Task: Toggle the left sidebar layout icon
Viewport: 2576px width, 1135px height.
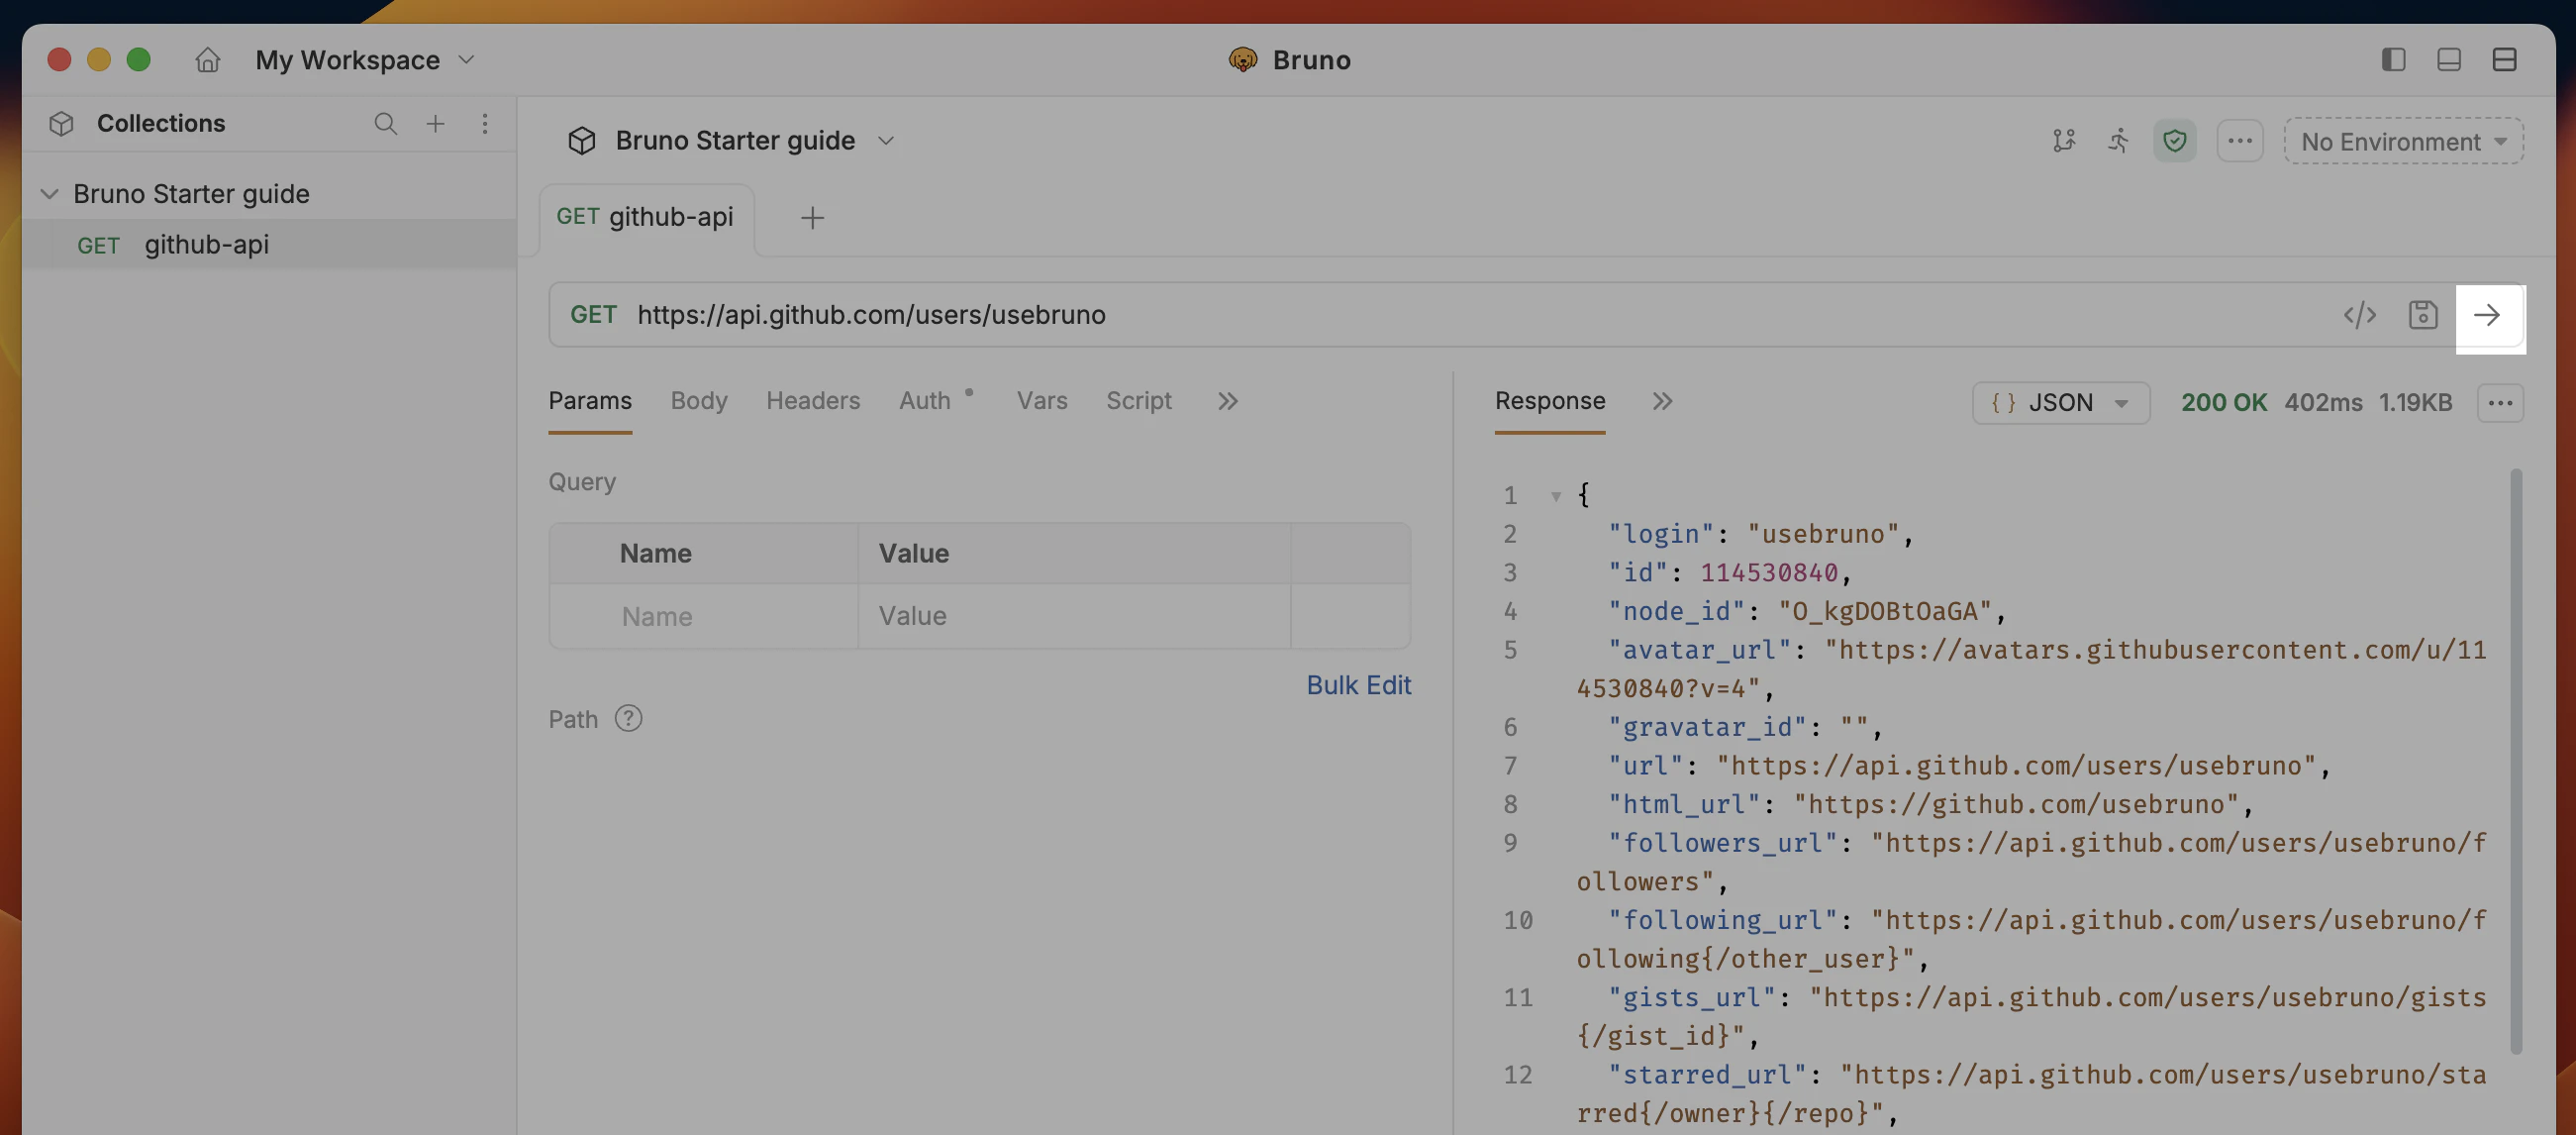Action: (2392, 60)
